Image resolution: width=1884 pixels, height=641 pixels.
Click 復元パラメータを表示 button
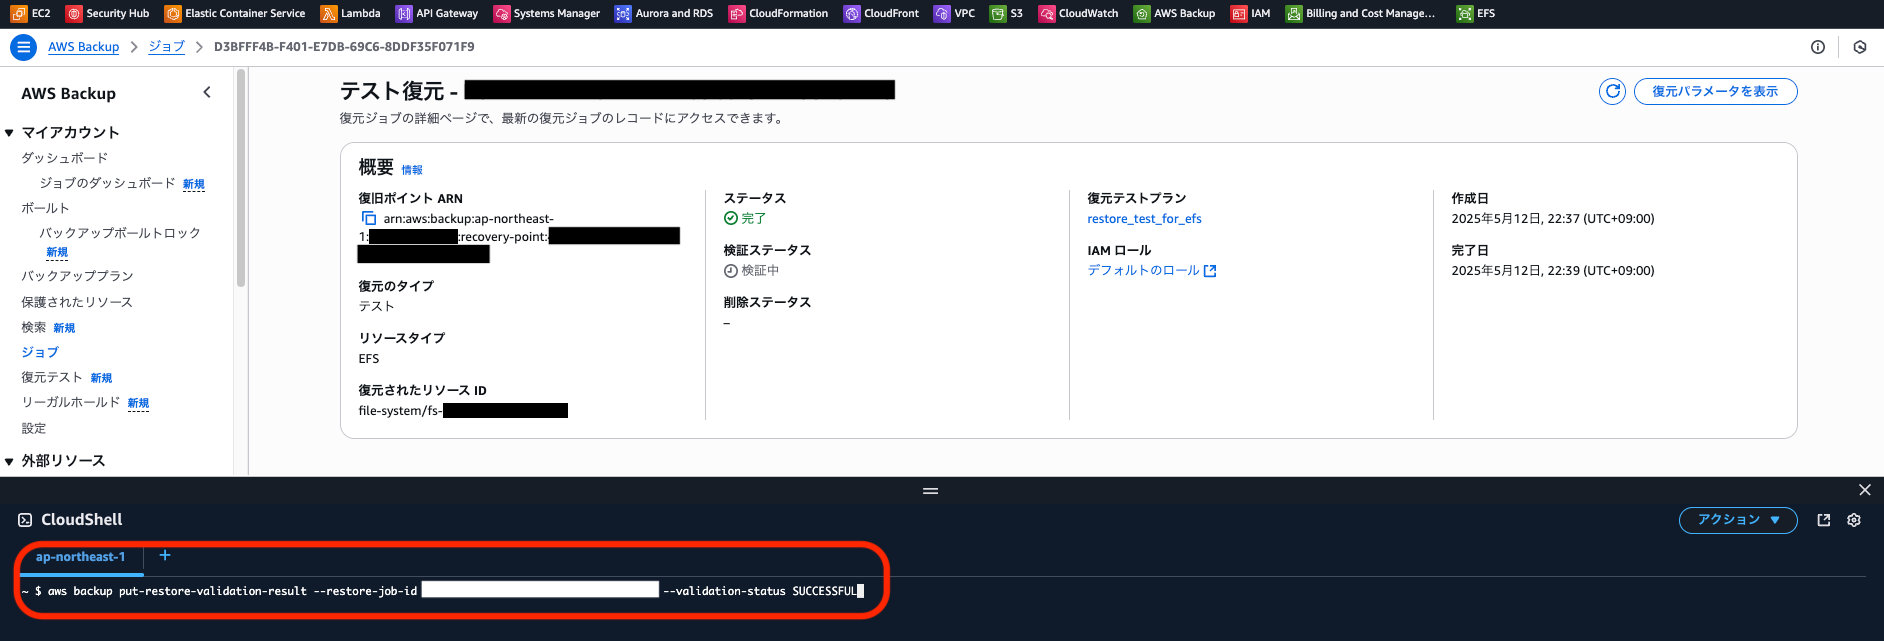point(1715,91)
